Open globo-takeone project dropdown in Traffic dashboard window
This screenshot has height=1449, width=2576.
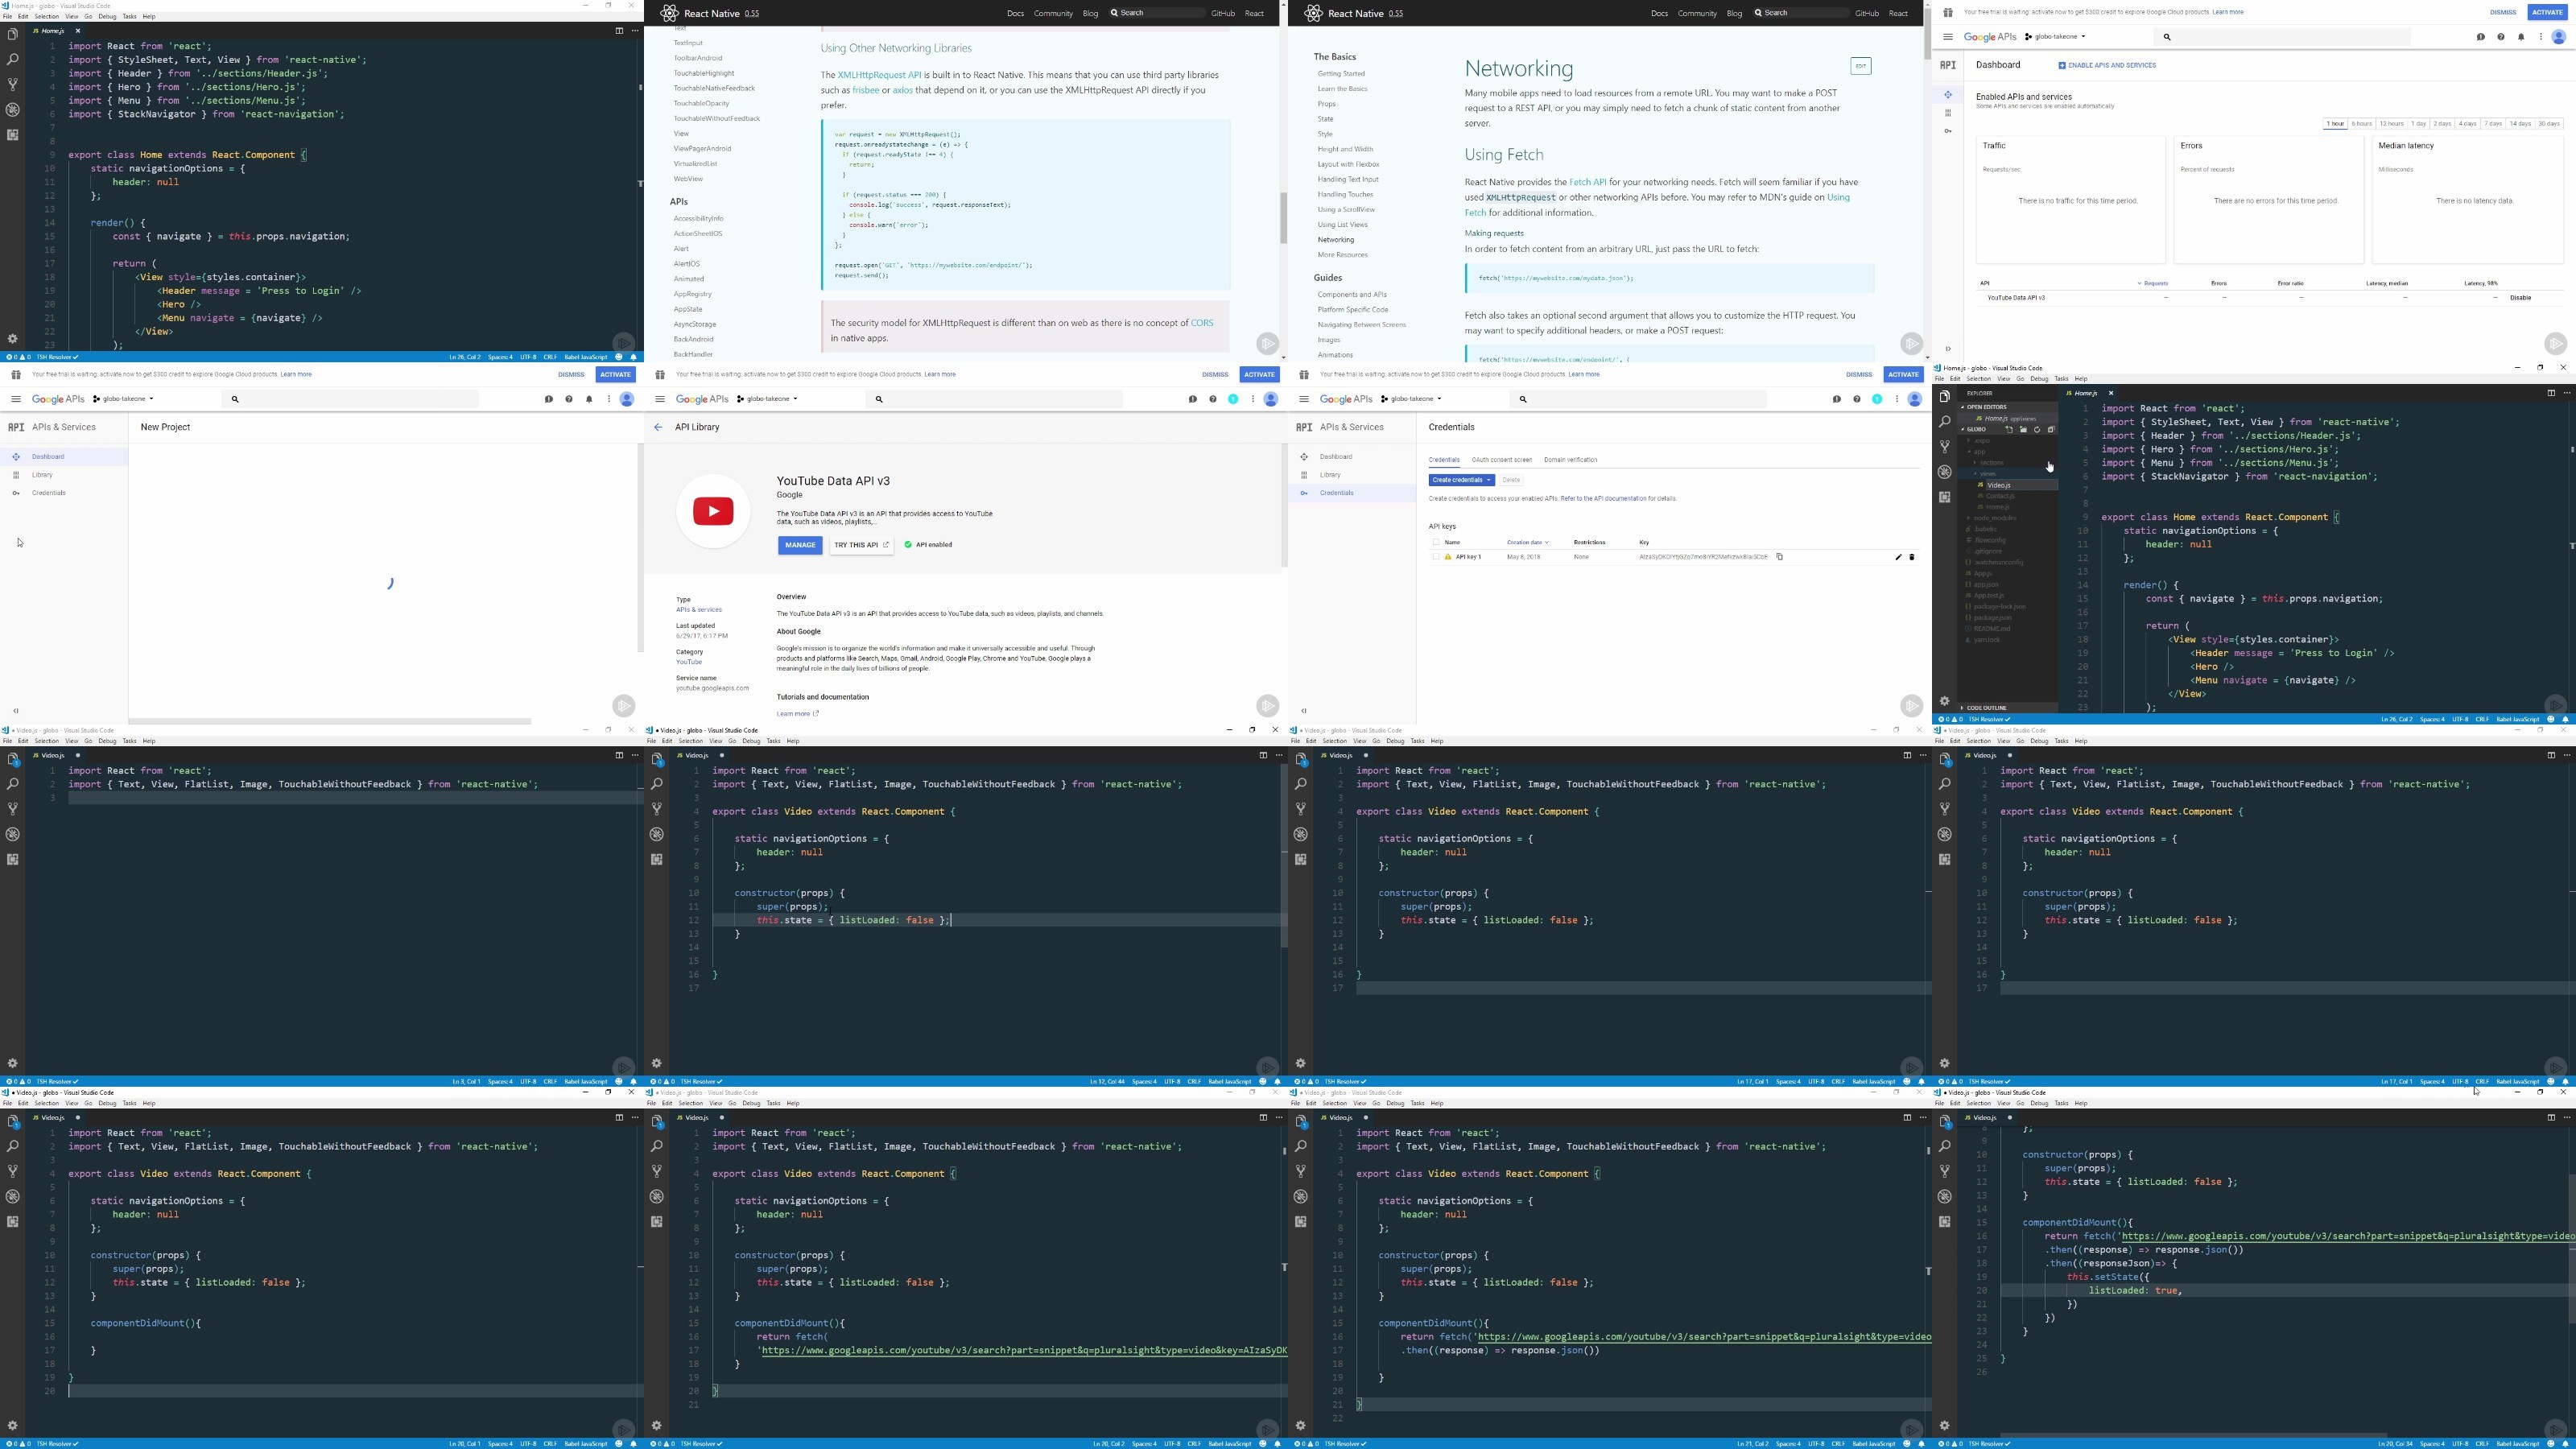[x=2055, y=37]
